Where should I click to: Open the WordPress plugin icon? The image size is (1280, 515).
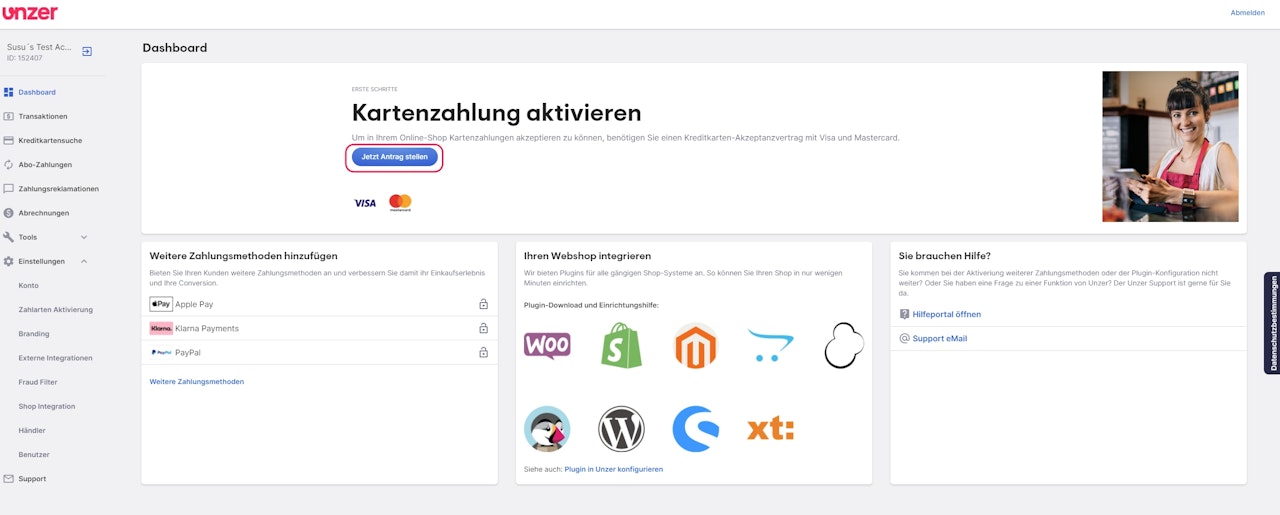tap(621, 429)
